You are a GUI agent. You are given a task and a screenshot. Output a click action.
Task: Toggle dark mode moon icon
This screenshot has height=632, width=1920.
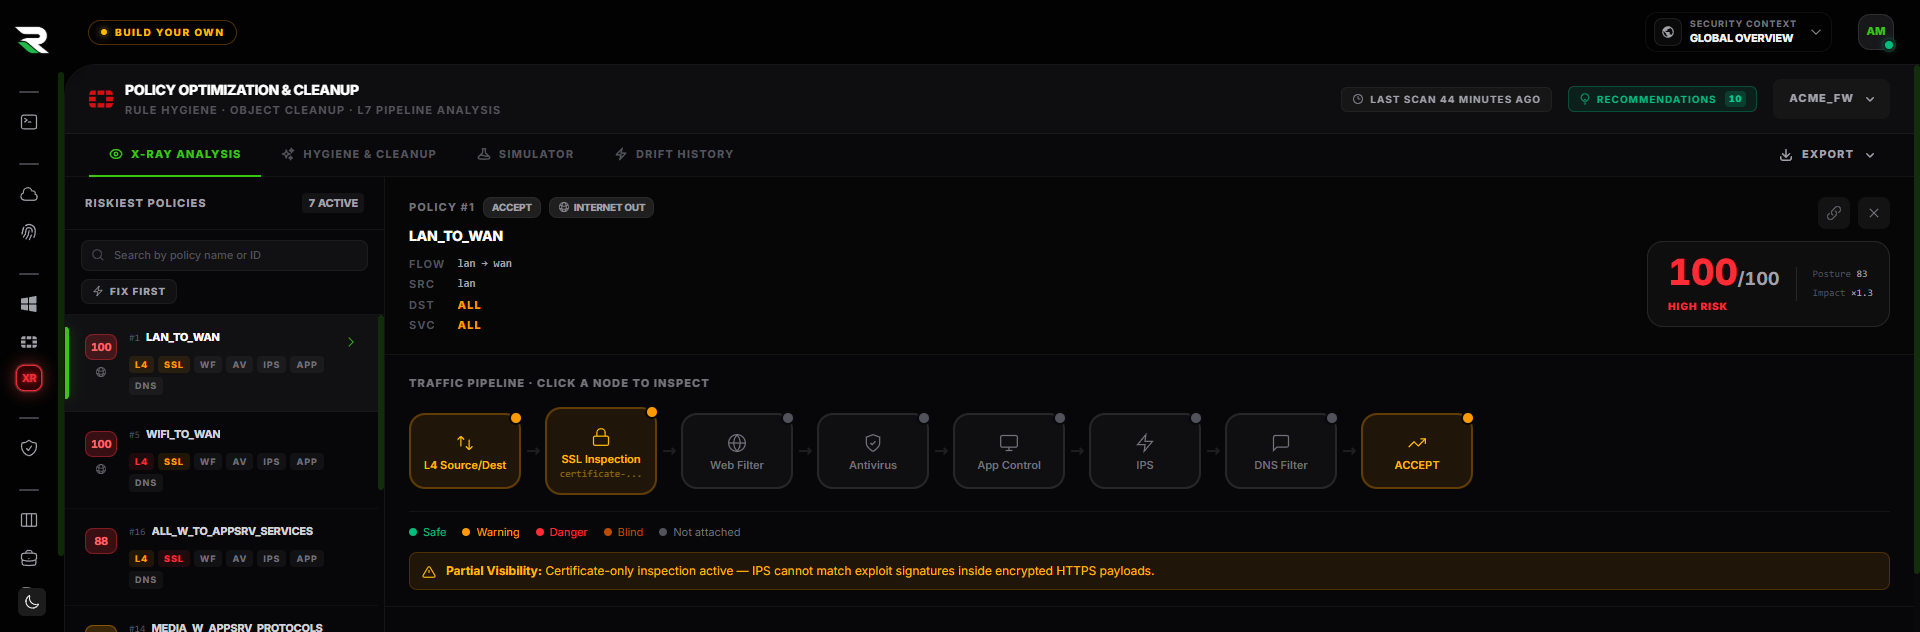pyautogui.click(x=32, y=602)
